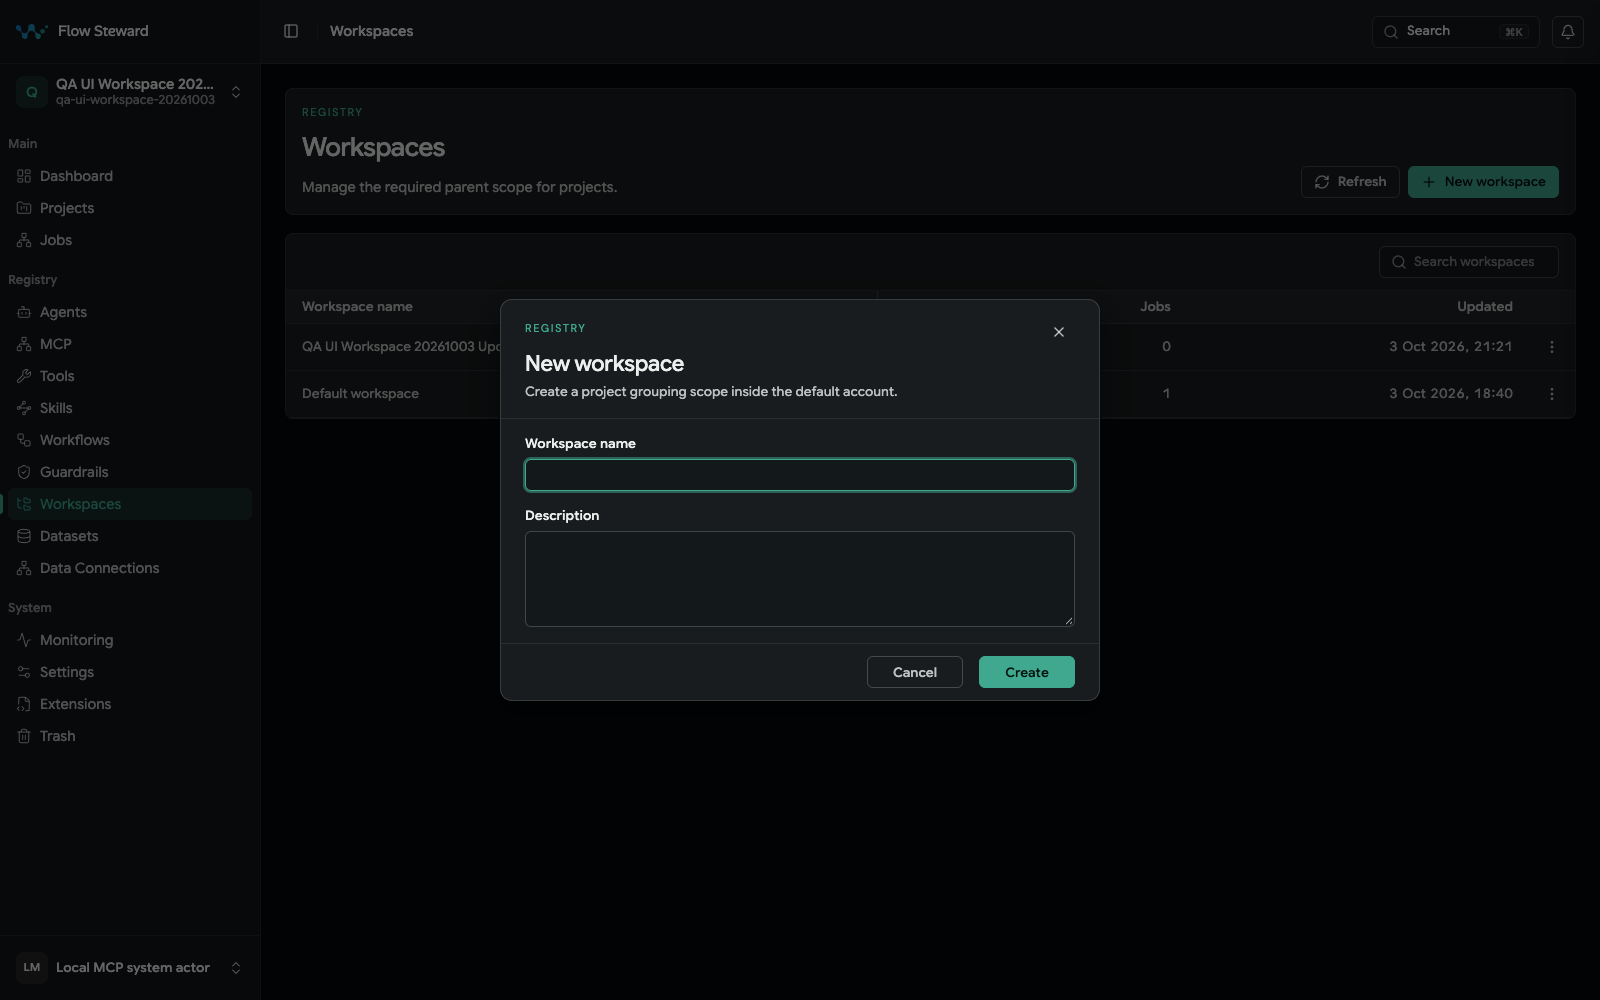Click the Projects folder icon
The width and height of the screenshot is (1600, 1000).
tap(24, 208)
